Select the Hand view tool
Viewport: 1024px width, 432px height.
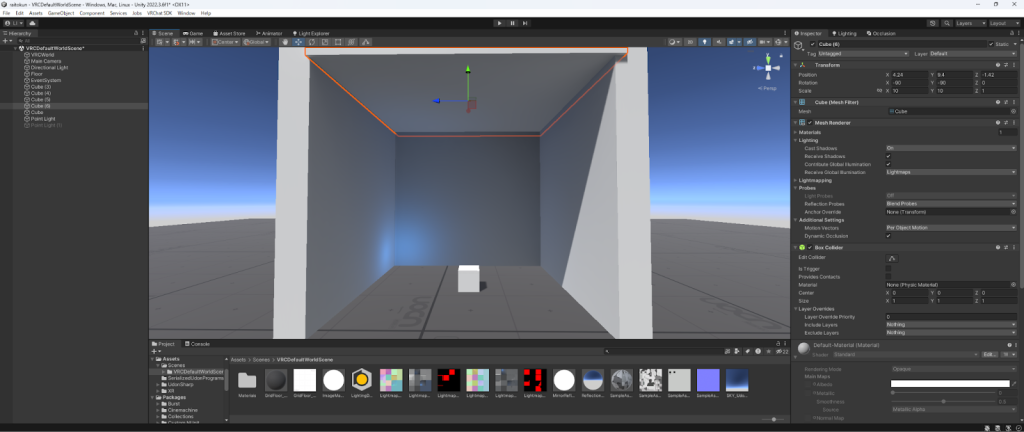pyautogui.click(x=284, y=42)
